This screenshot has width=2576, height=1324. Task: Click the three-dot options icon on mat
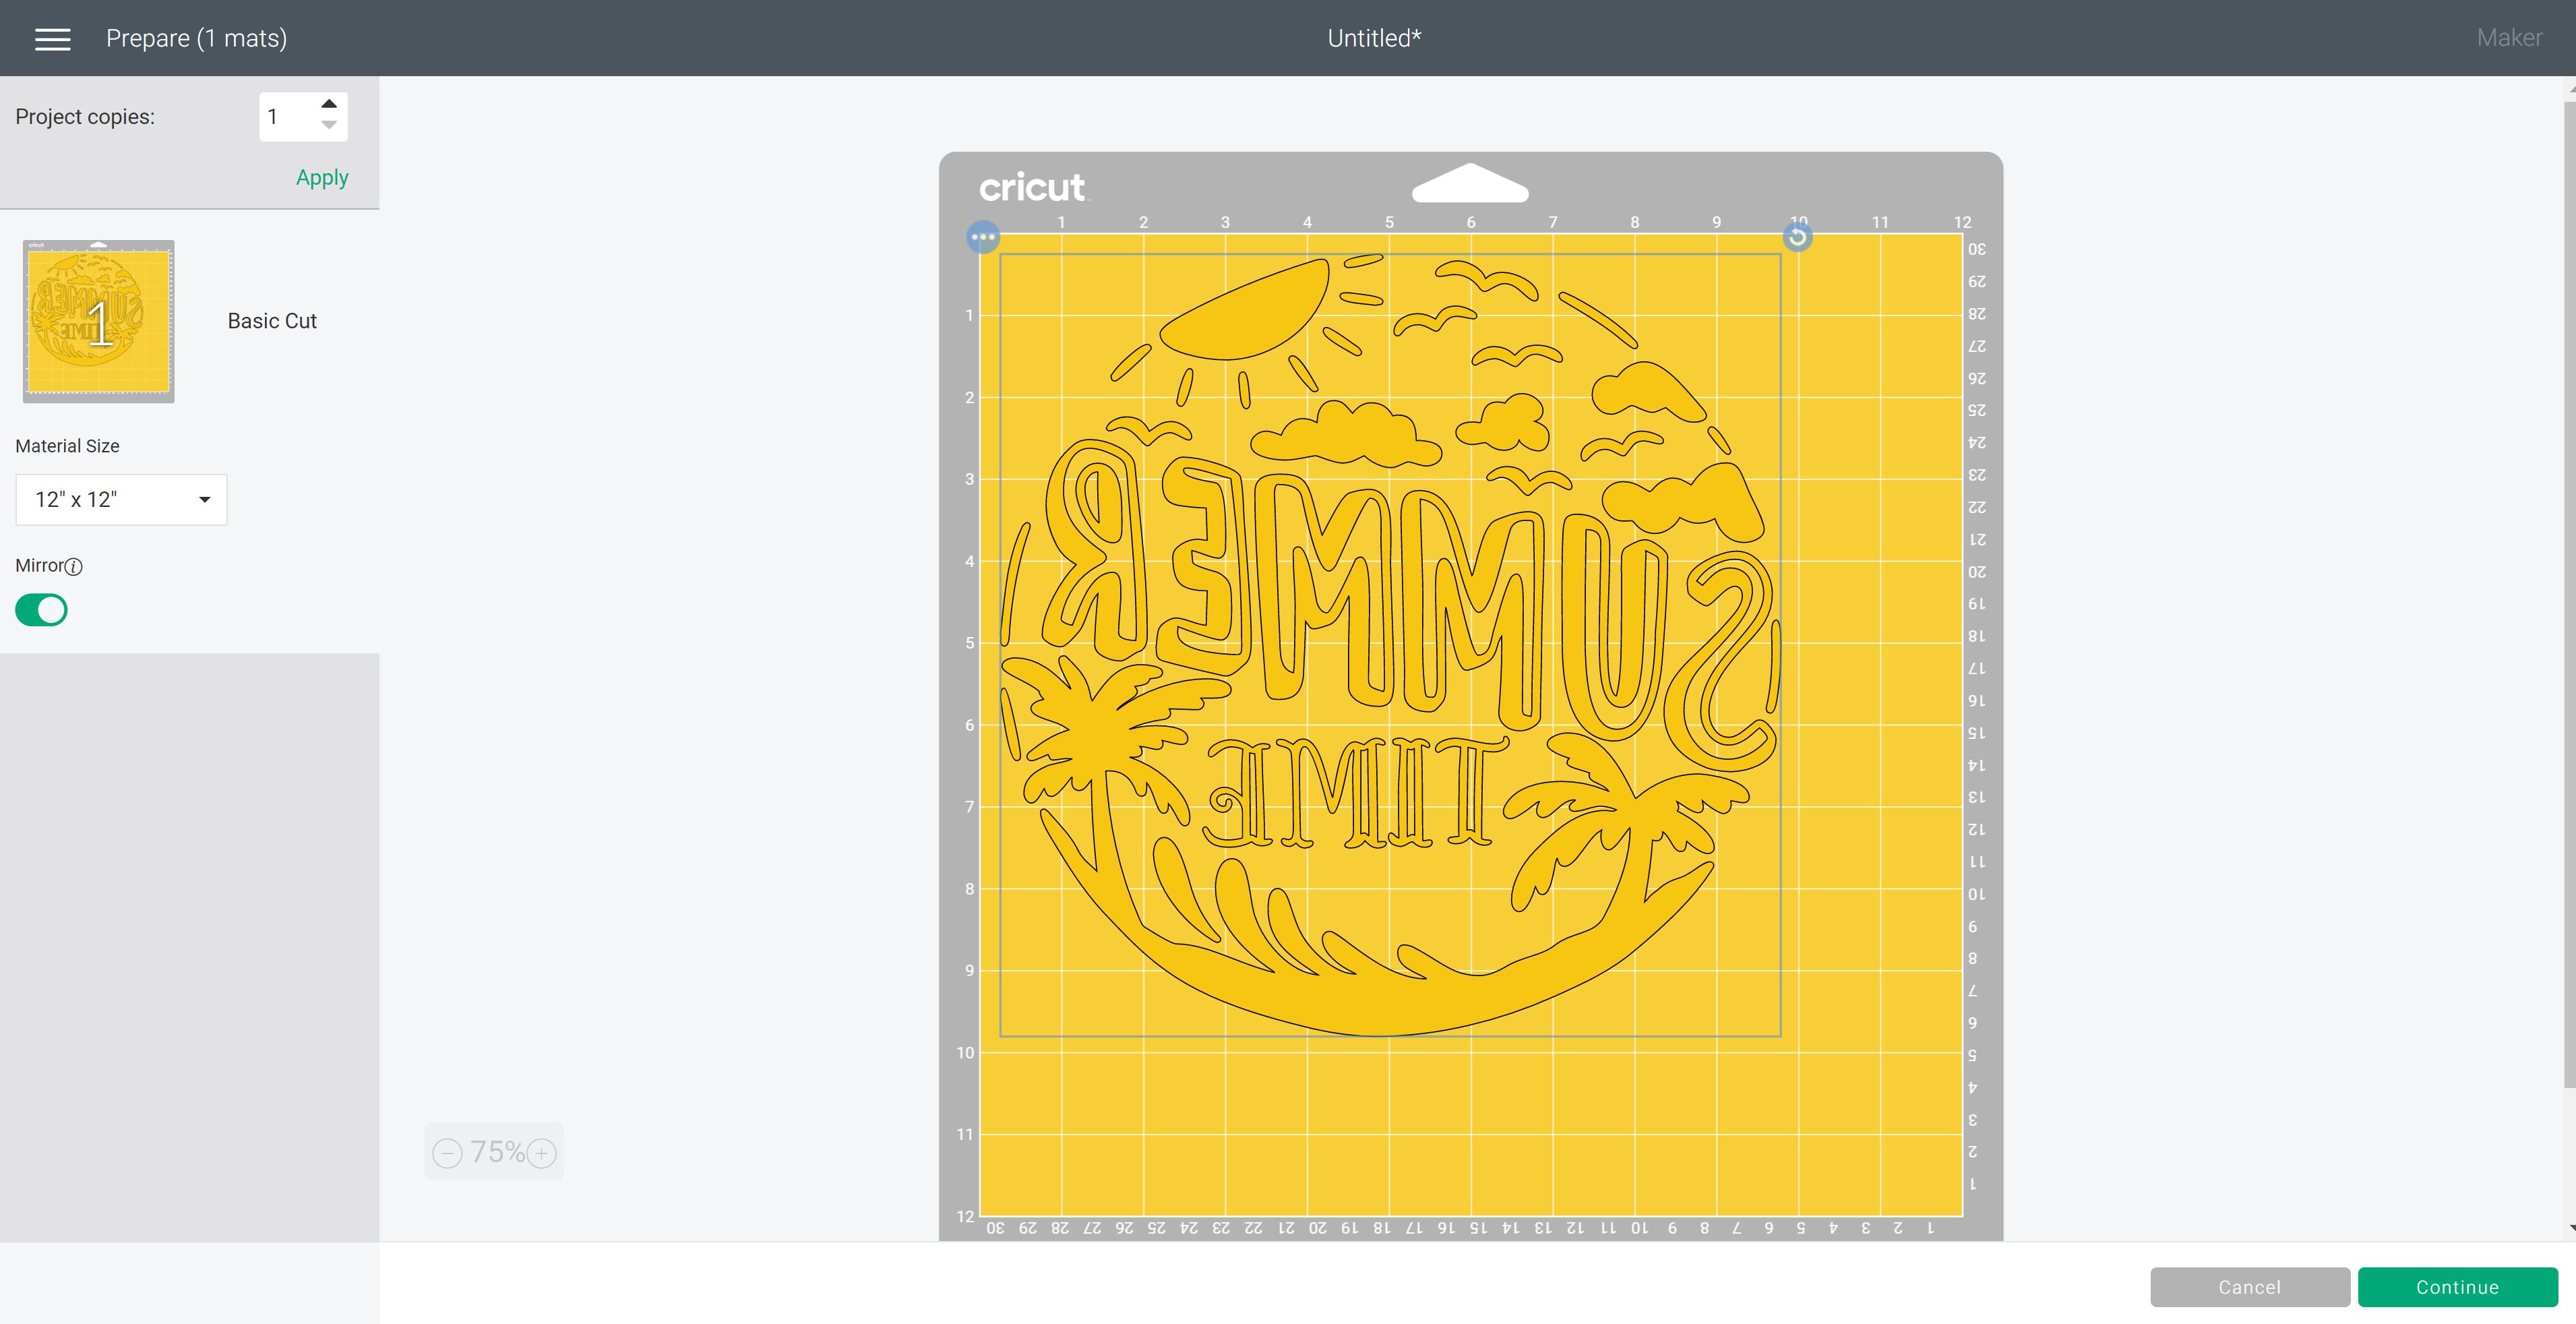(983, 238)
